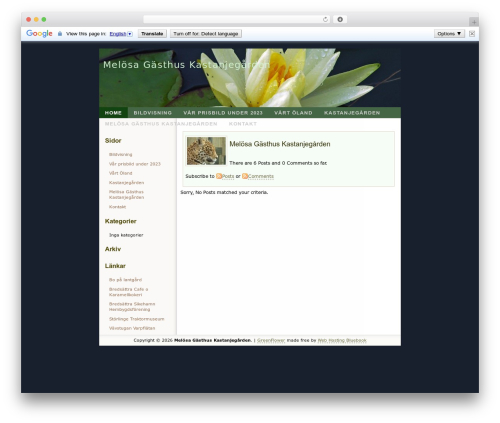
Task: Click the Arkiv sidebar heading
Action: (x=113, y=249)
